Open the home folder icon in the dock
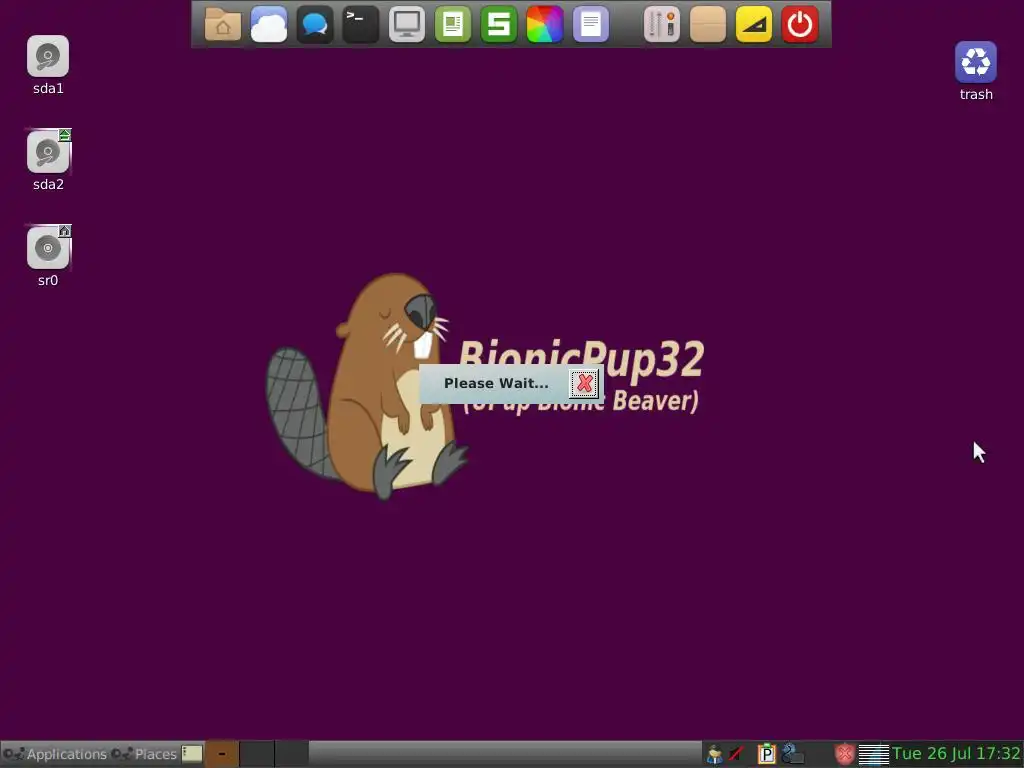1024x768 pixels. pos(223,25)
